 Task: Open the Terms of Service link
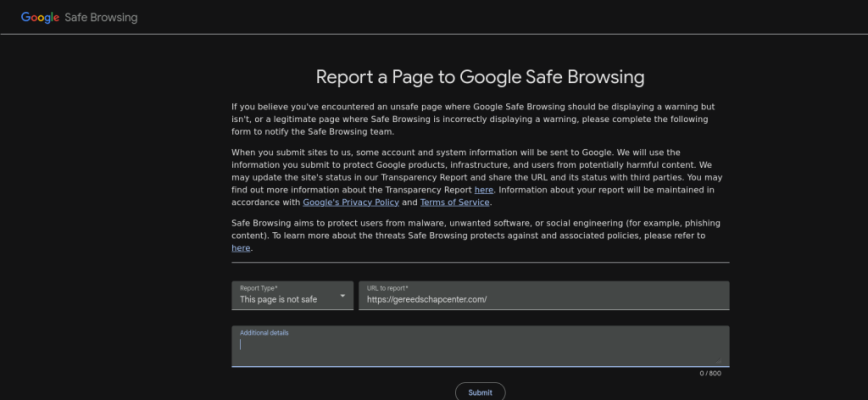coord(455,202)
